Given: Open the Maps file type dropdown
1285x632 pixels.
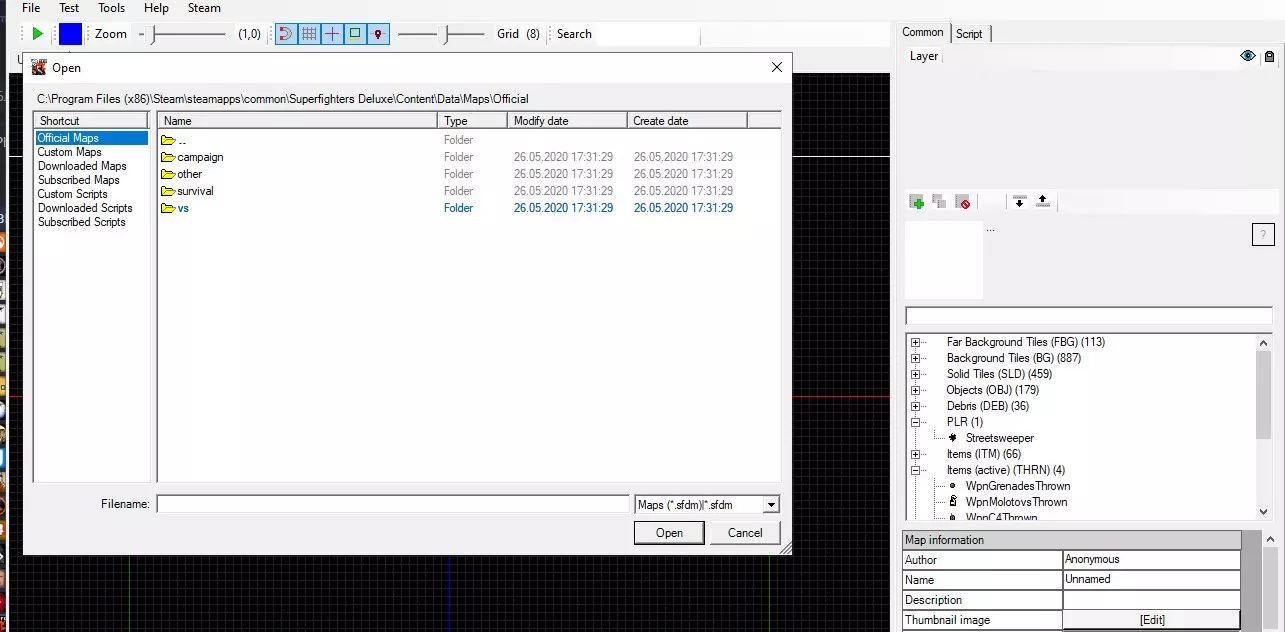Looking at the screenshot, I should (770, 505).
